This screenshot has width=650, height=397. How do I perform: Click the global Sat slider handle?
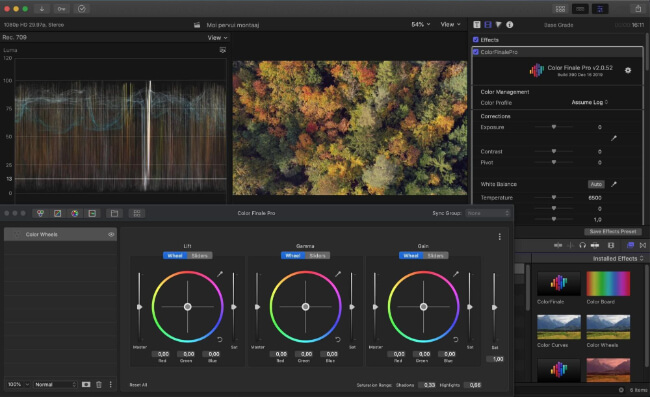pos(494,307)
